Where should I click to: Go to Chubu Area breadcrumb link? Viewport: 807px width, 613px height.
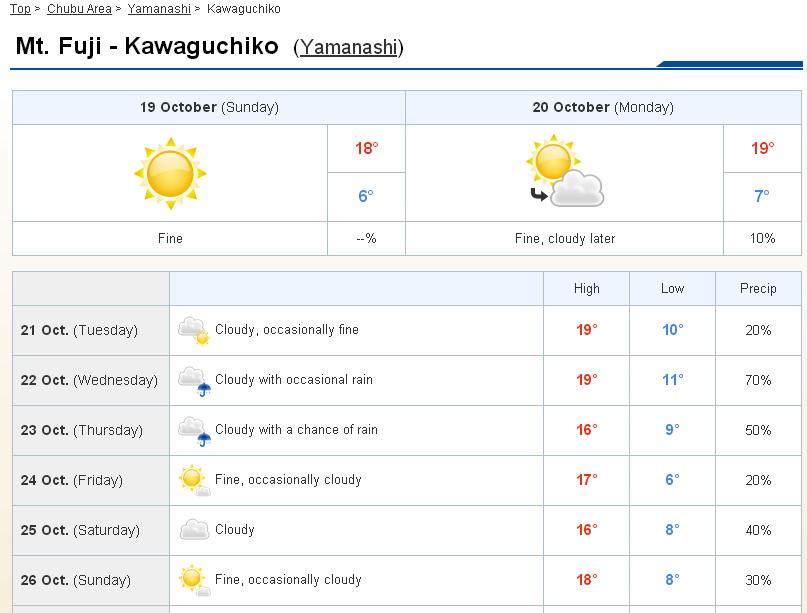(79, 9)
